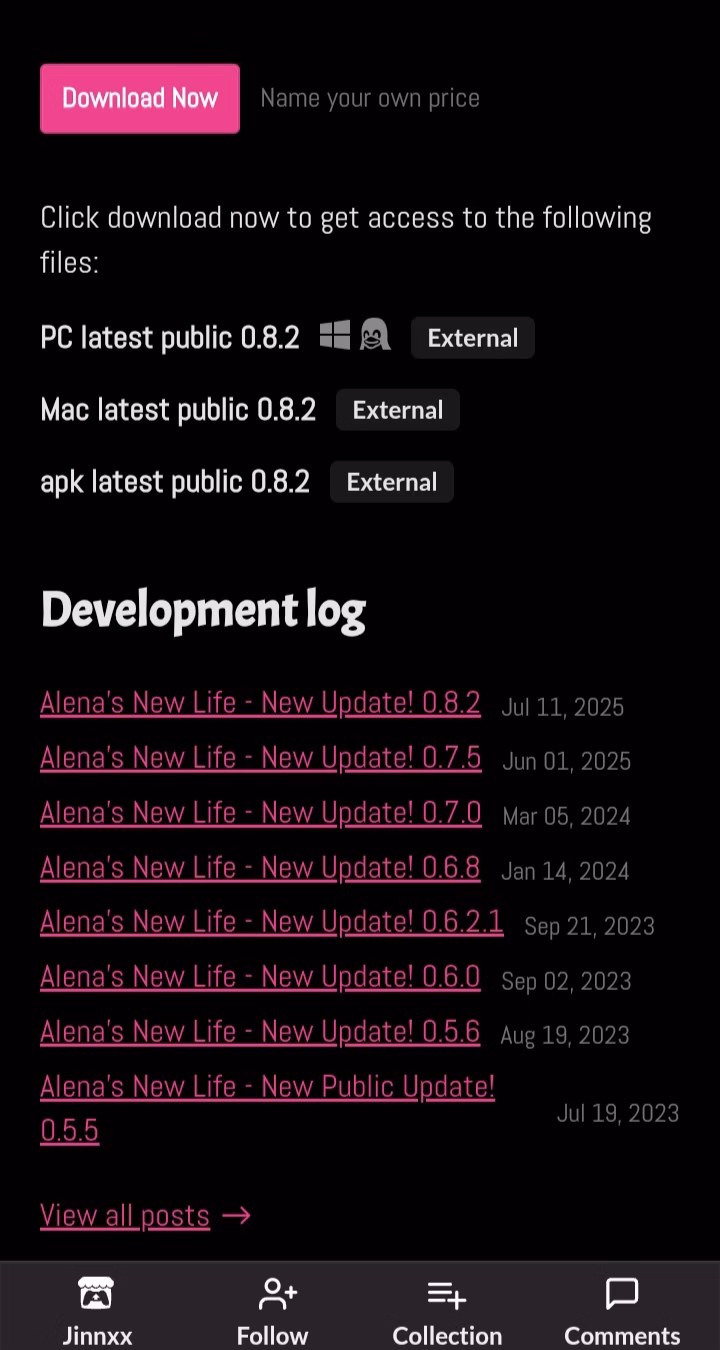
Task: Open the New Update! 0.6.0 devlog post
Action: point(260,977)
